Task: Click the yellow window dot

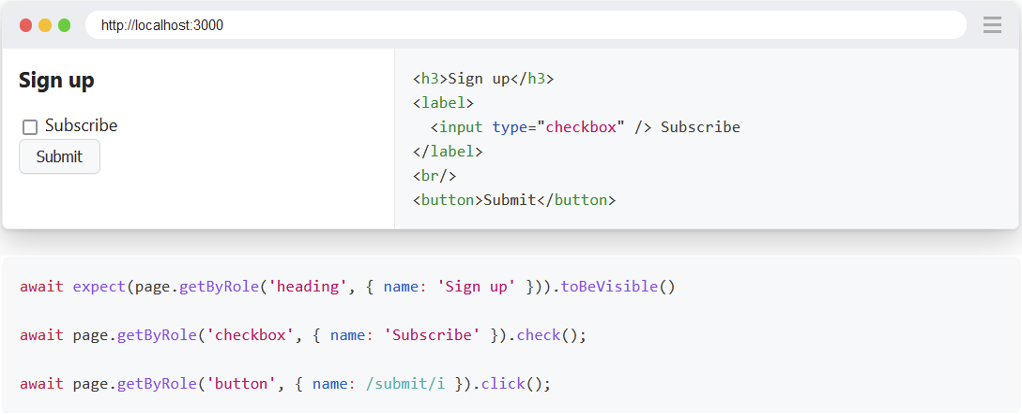Action: (x=45, y=25)
